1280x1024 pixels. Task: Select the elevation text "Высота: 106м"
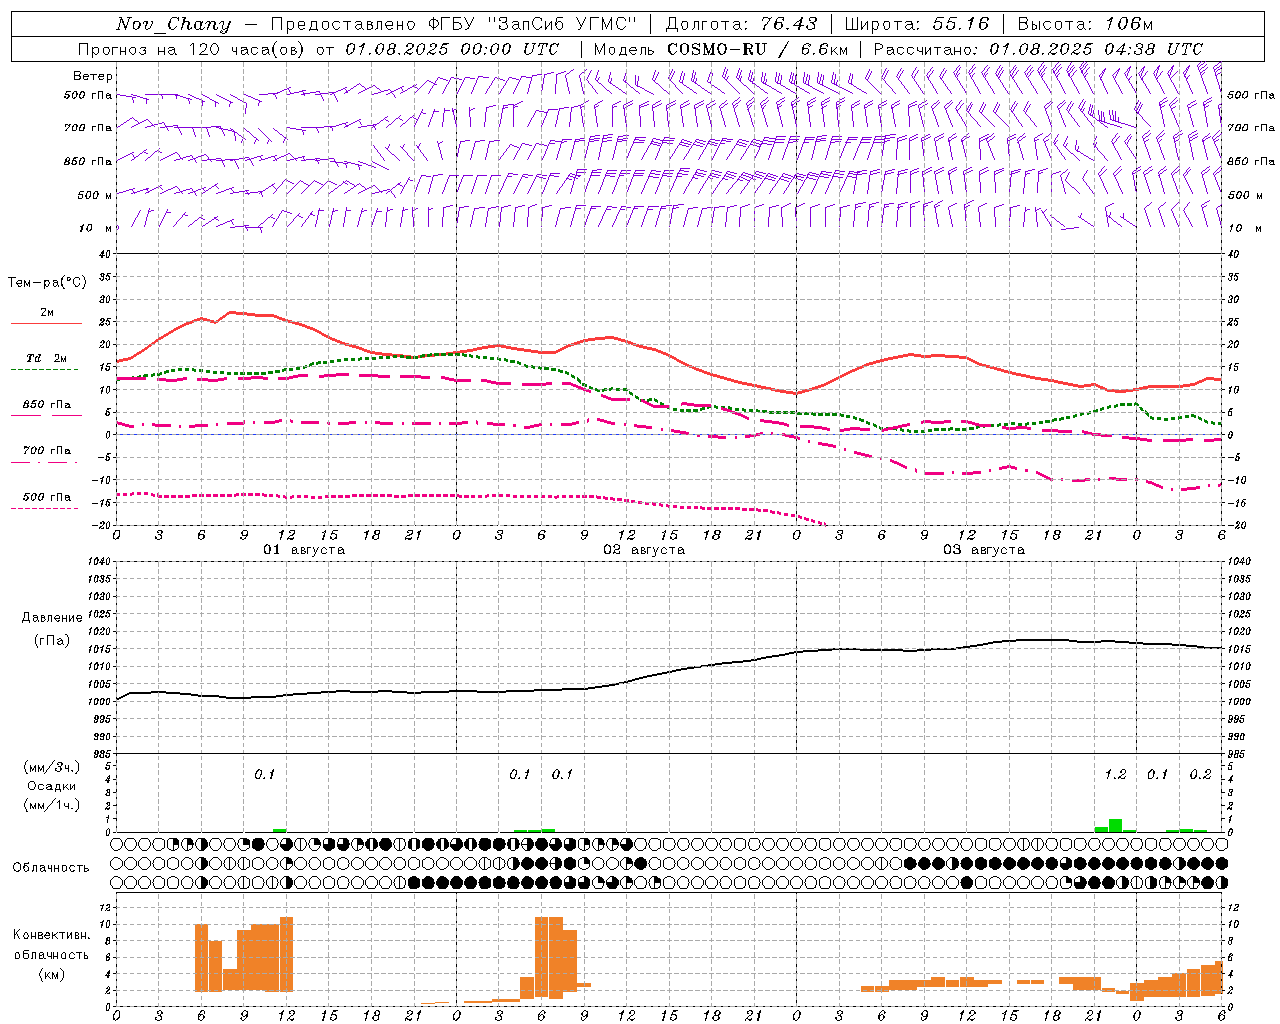[x=1085, y=24]
